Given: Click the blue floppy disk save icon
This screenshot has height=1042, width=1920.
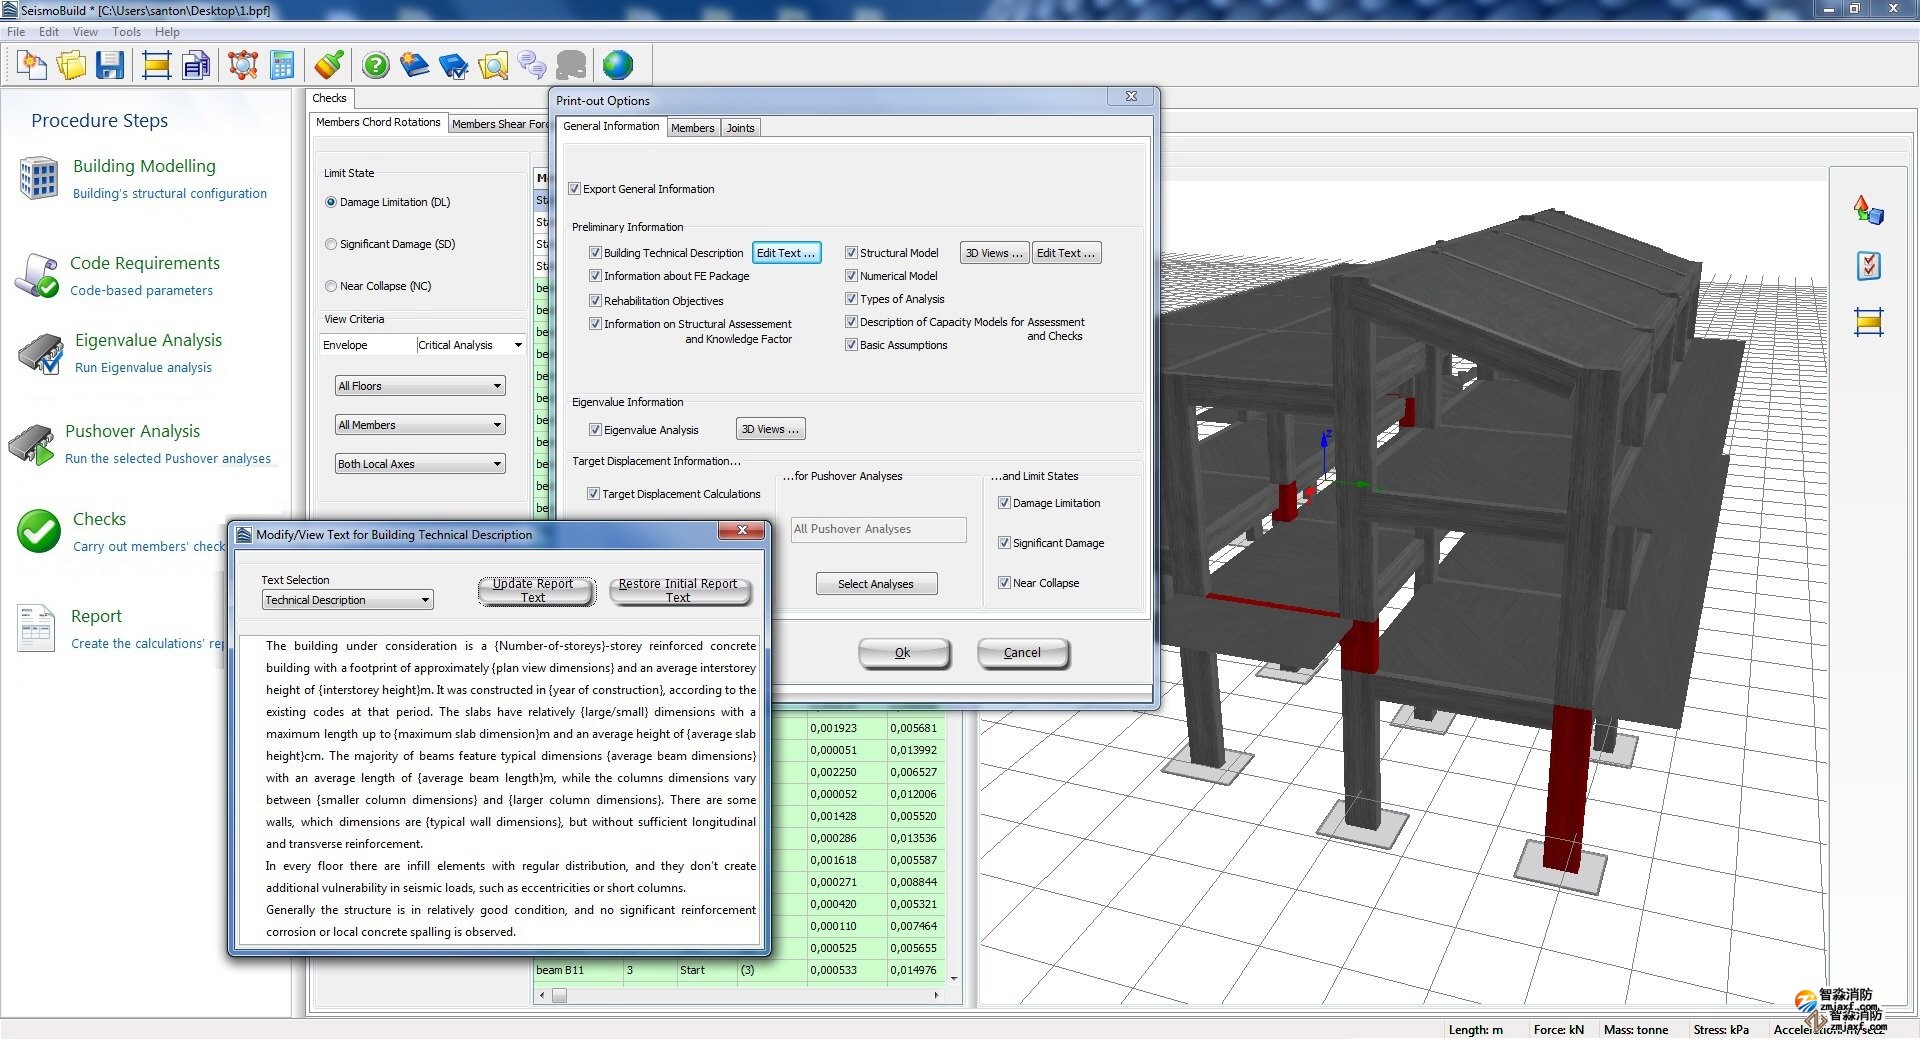Looking at the screenshot, I should click(x=110, y=66).
